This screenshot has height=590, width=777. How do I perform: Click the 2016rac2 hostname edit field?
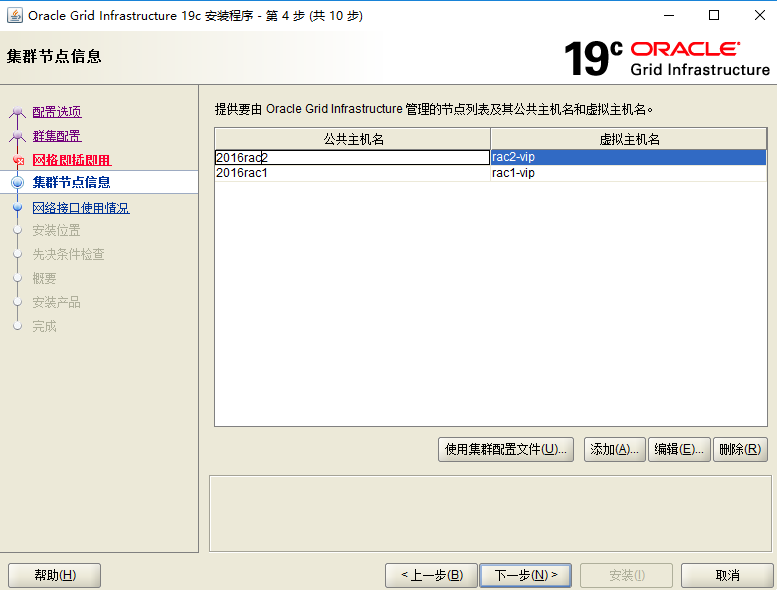coord(352,157)
